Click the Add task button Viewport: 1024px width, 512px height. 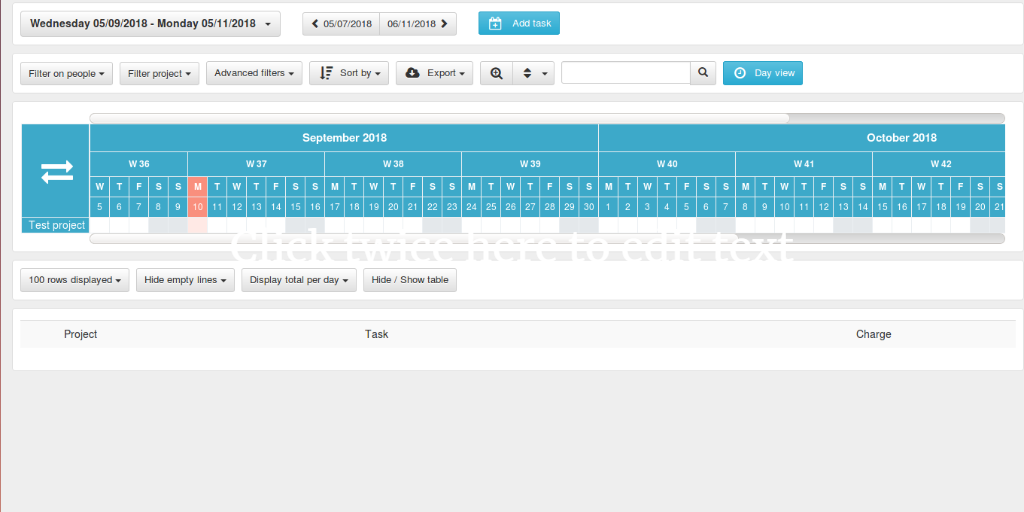point(519,23)
